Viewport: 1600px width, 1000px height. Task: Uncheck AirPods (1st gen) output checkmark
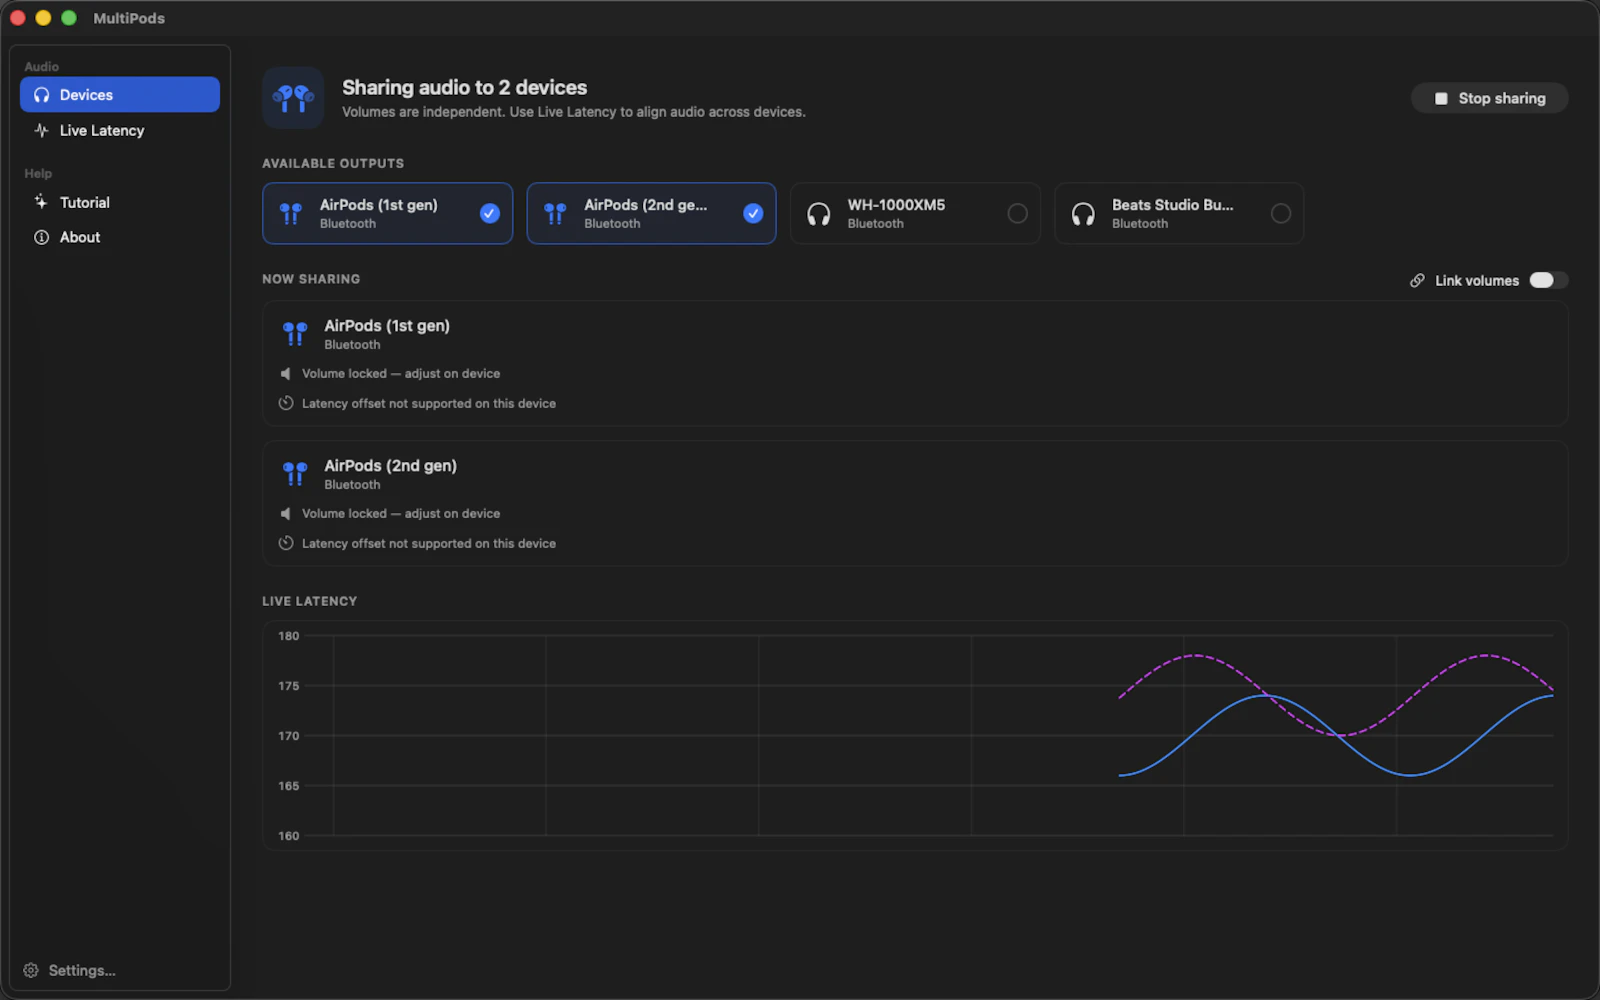(489, 213)
